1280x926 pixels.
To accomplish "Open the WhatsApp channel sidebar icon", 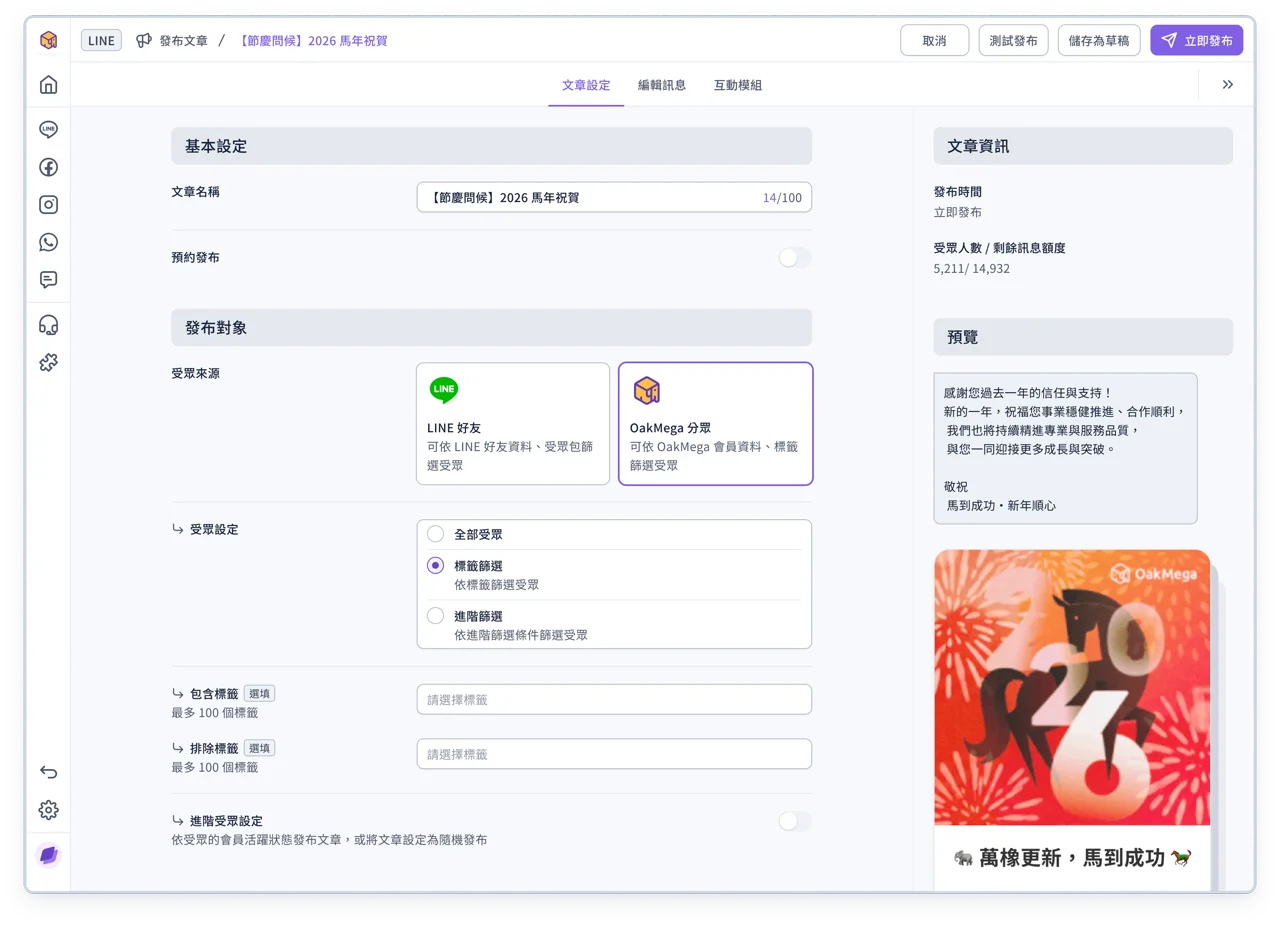I will (48, 242).
